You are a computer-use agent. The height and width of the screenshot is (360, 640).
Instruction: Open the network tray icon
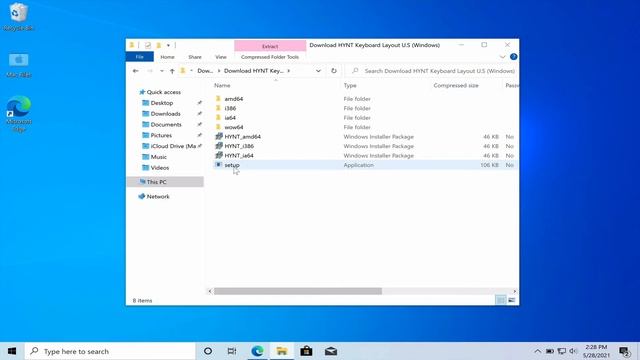click(x=562, y=351)
